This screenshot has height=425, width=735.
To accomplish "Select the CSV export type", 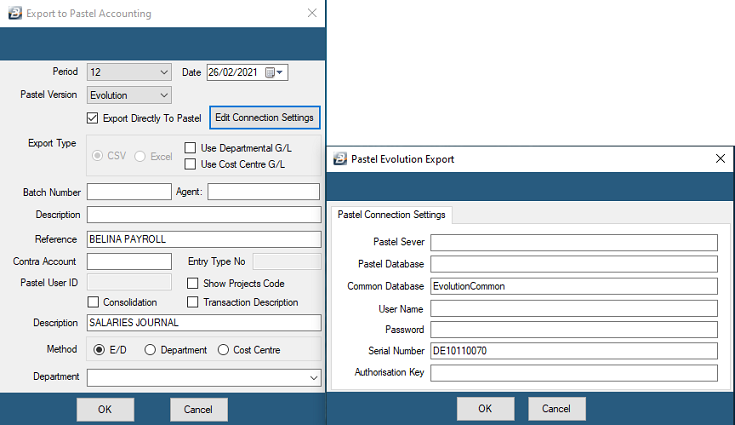I will [98, 156].
